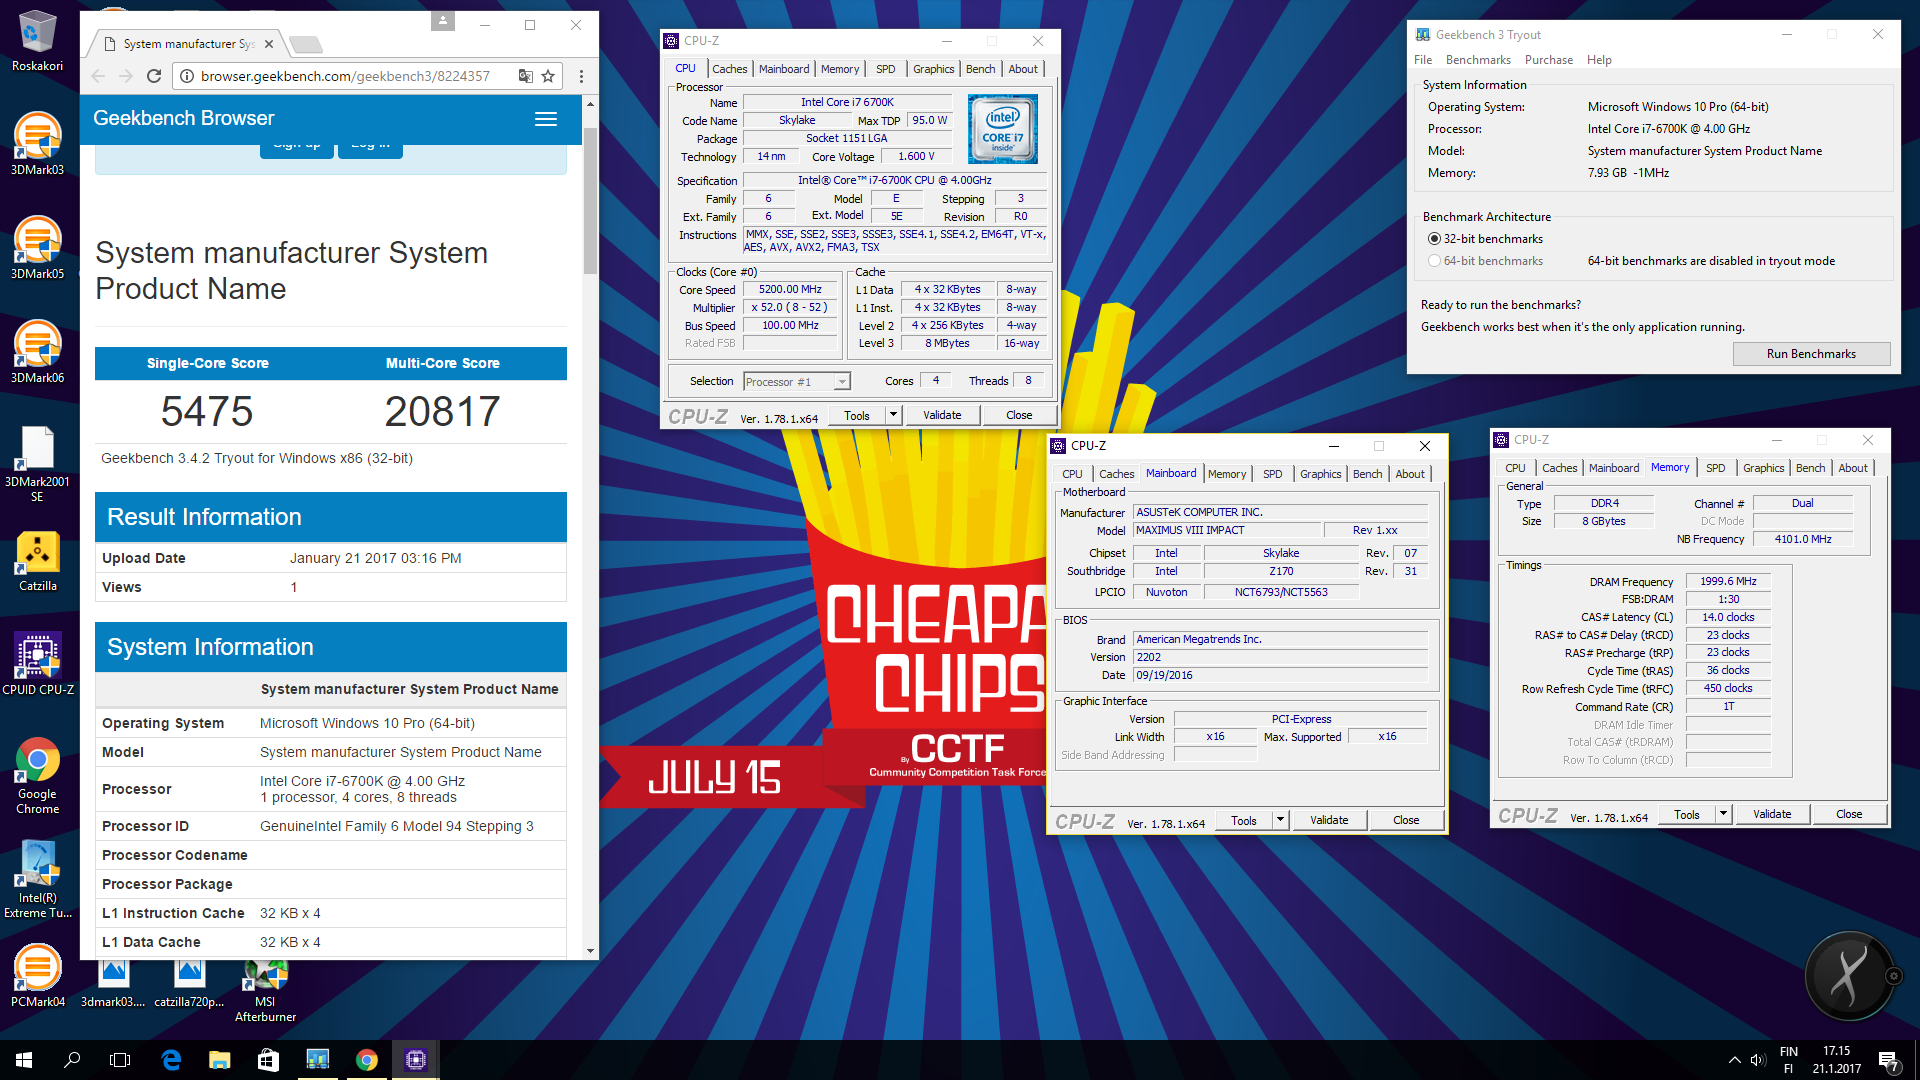Click the Chrome reload page icon
Screen dimensions: 1920x1080
tap(154, 76)
